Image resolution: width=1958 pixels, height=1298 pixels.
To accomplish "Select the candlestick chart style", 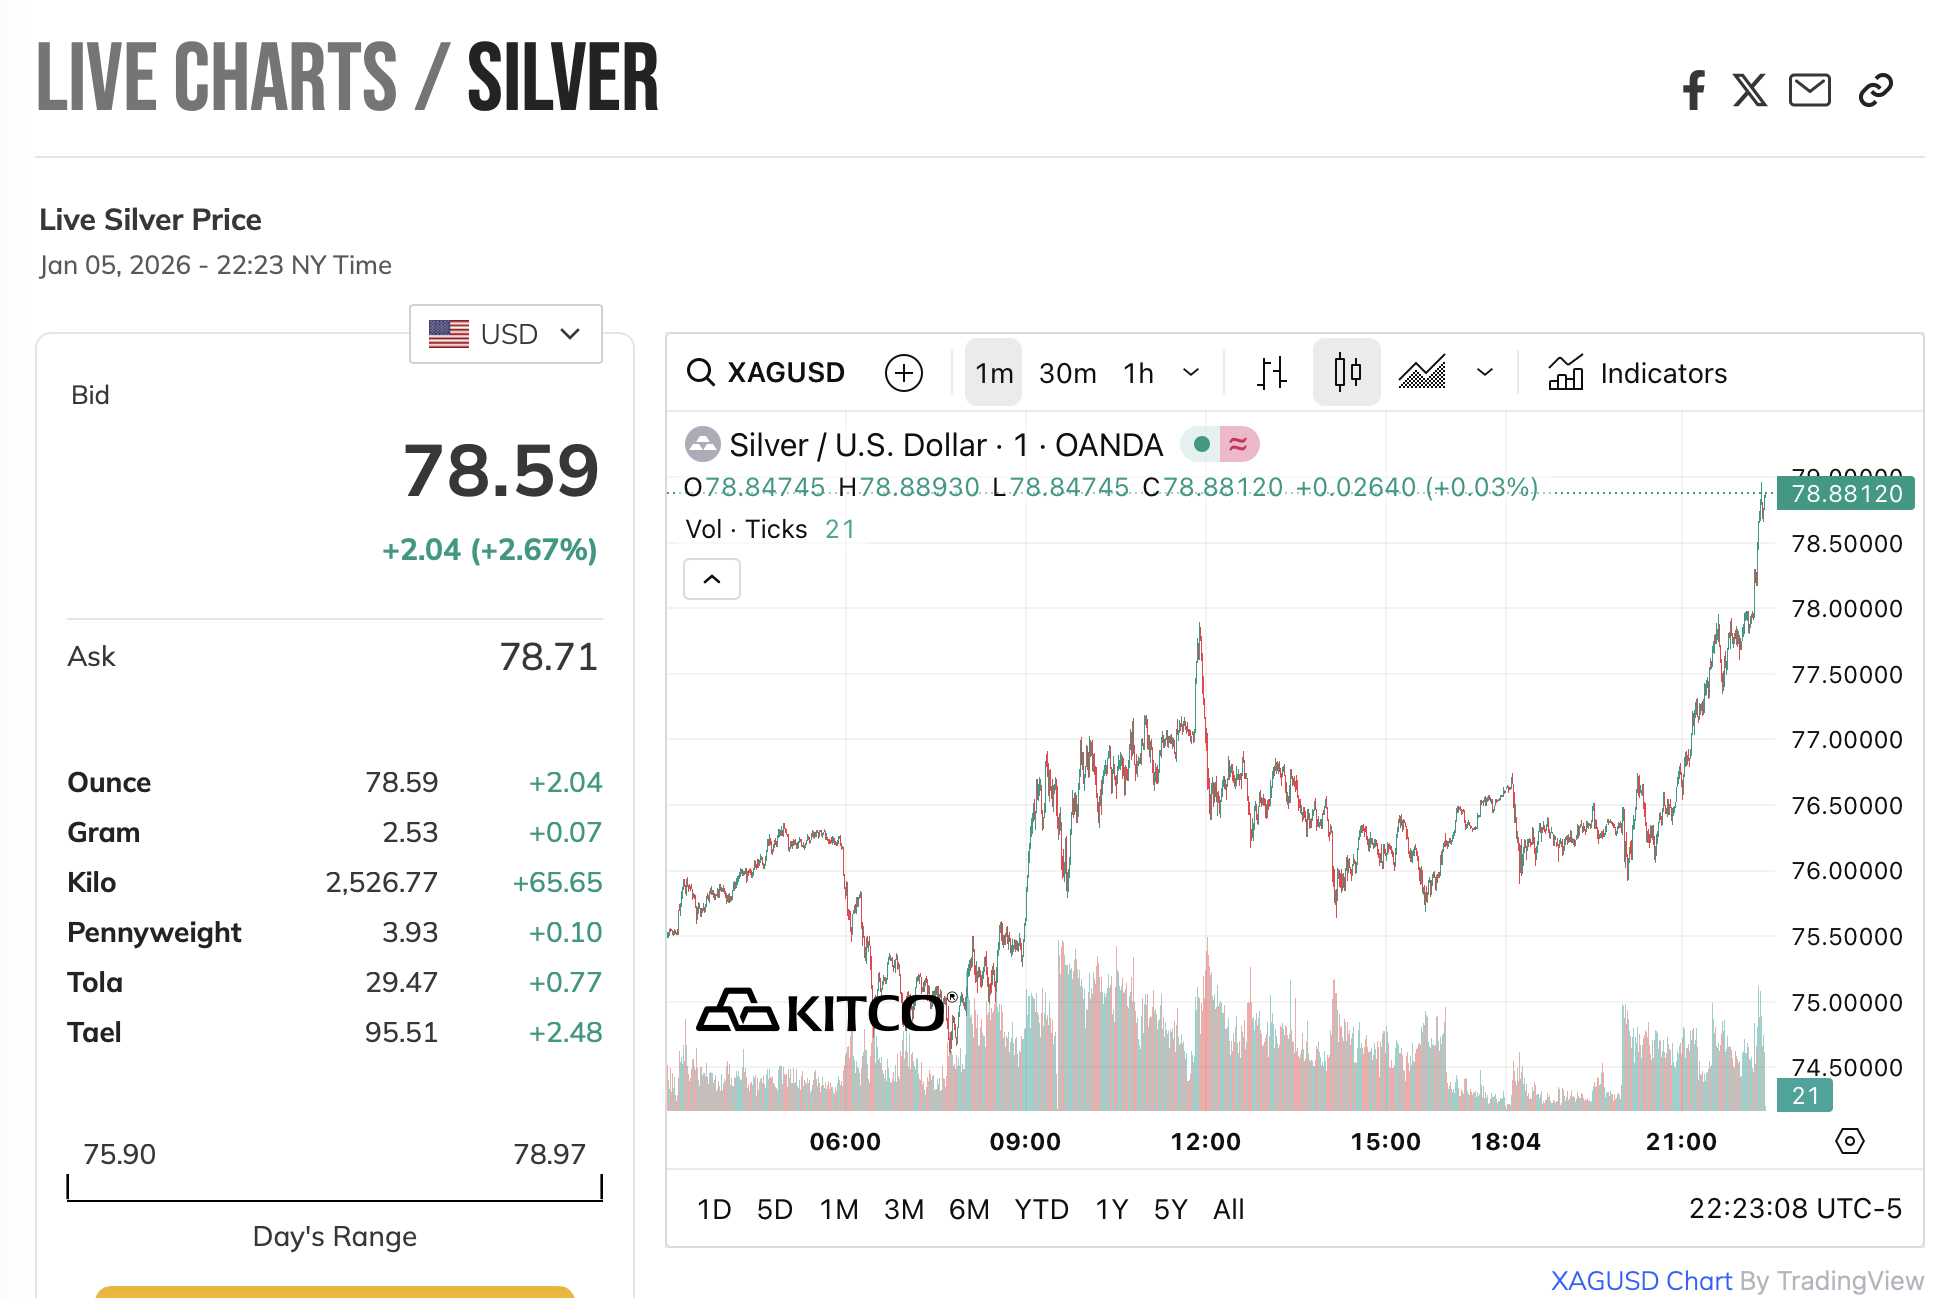I will tap(1346, 373).
